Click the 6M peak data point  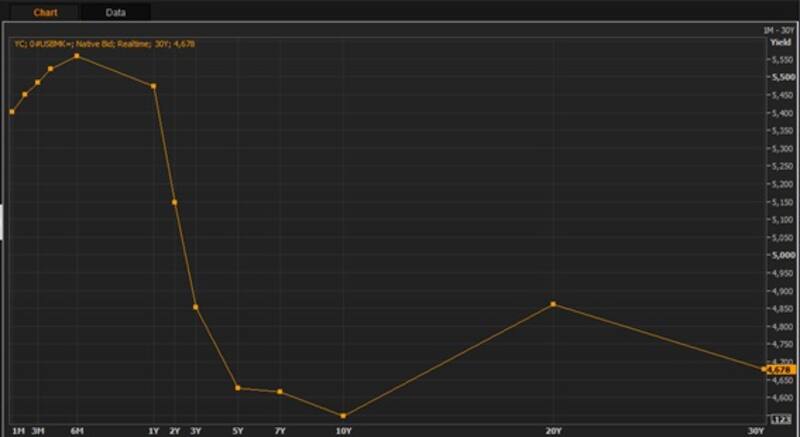(76, 56)
